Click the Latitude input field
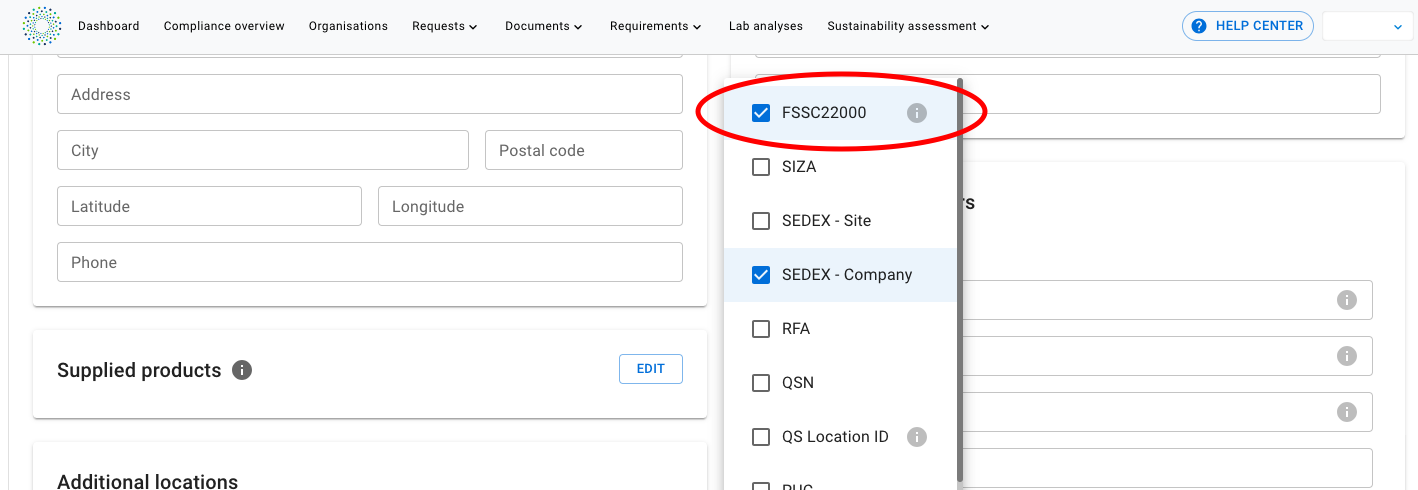1418x490 pixels. coord(209,206)
